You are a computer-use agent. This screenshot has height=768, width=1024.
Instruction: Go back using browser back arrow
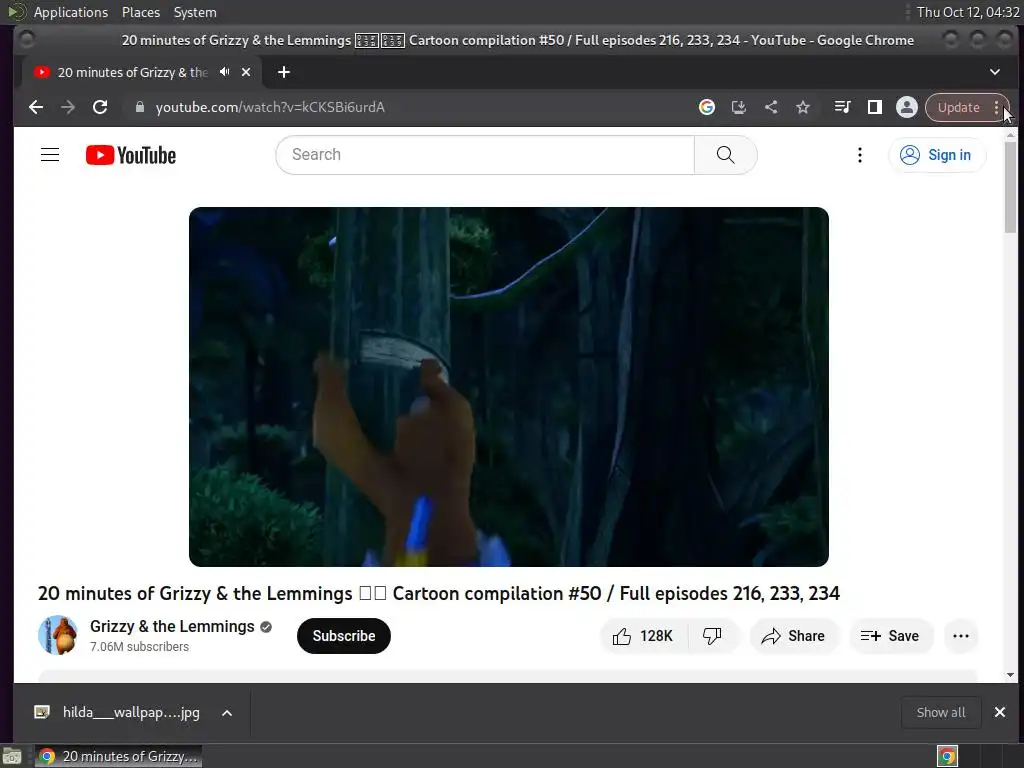pyautogui.click(x=36, y=107)
